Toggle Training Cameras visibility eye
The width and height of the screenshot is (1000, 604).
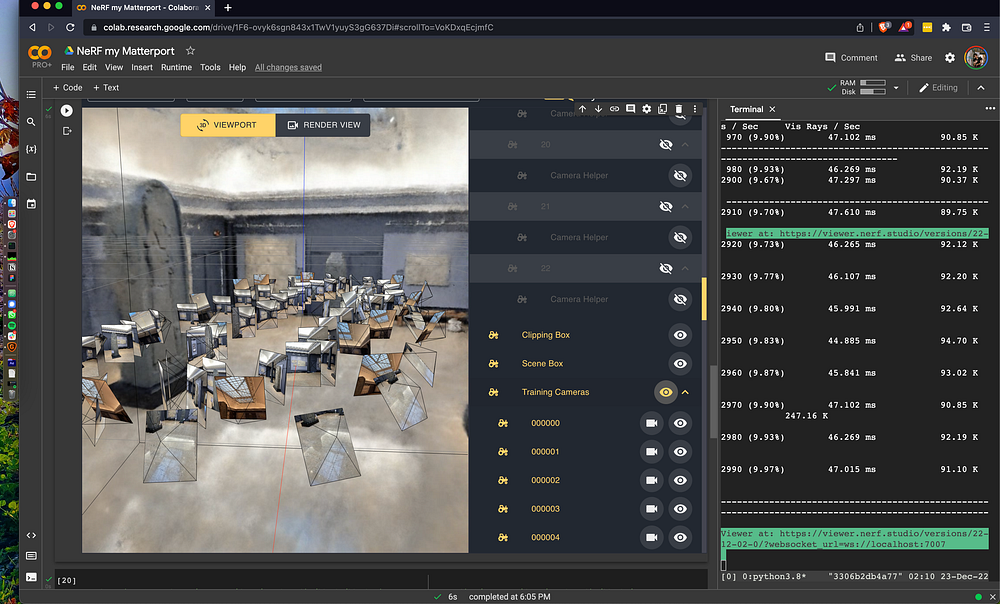665,392
